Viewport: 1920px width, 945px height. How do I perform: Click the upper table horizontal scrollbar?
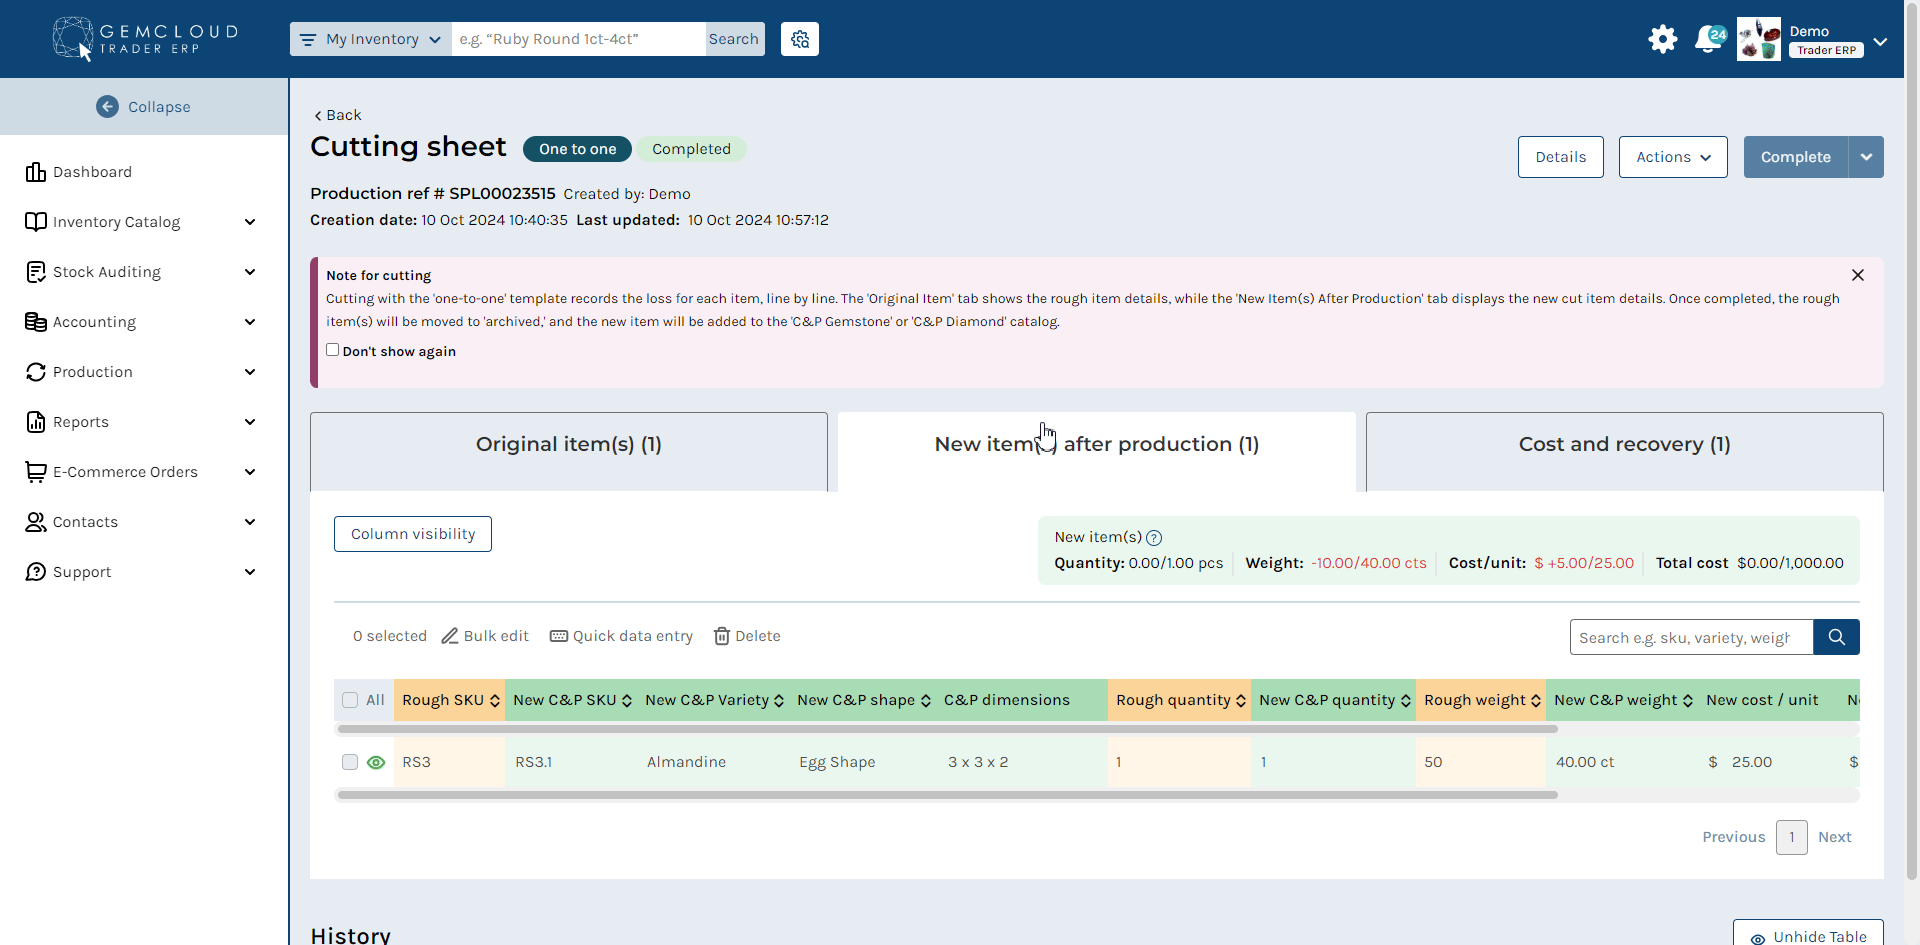coord(948,729)
